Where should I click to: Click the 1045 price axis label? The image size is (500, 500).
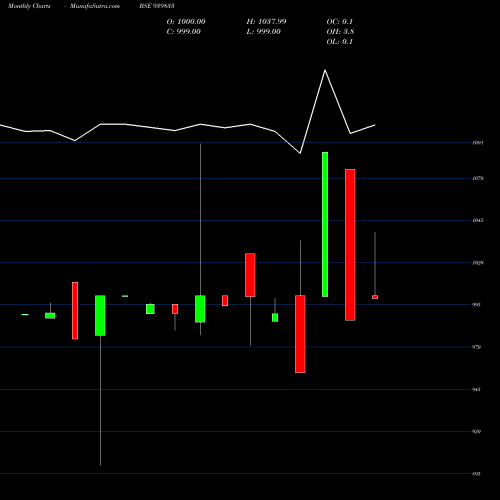tap(478, 220)
